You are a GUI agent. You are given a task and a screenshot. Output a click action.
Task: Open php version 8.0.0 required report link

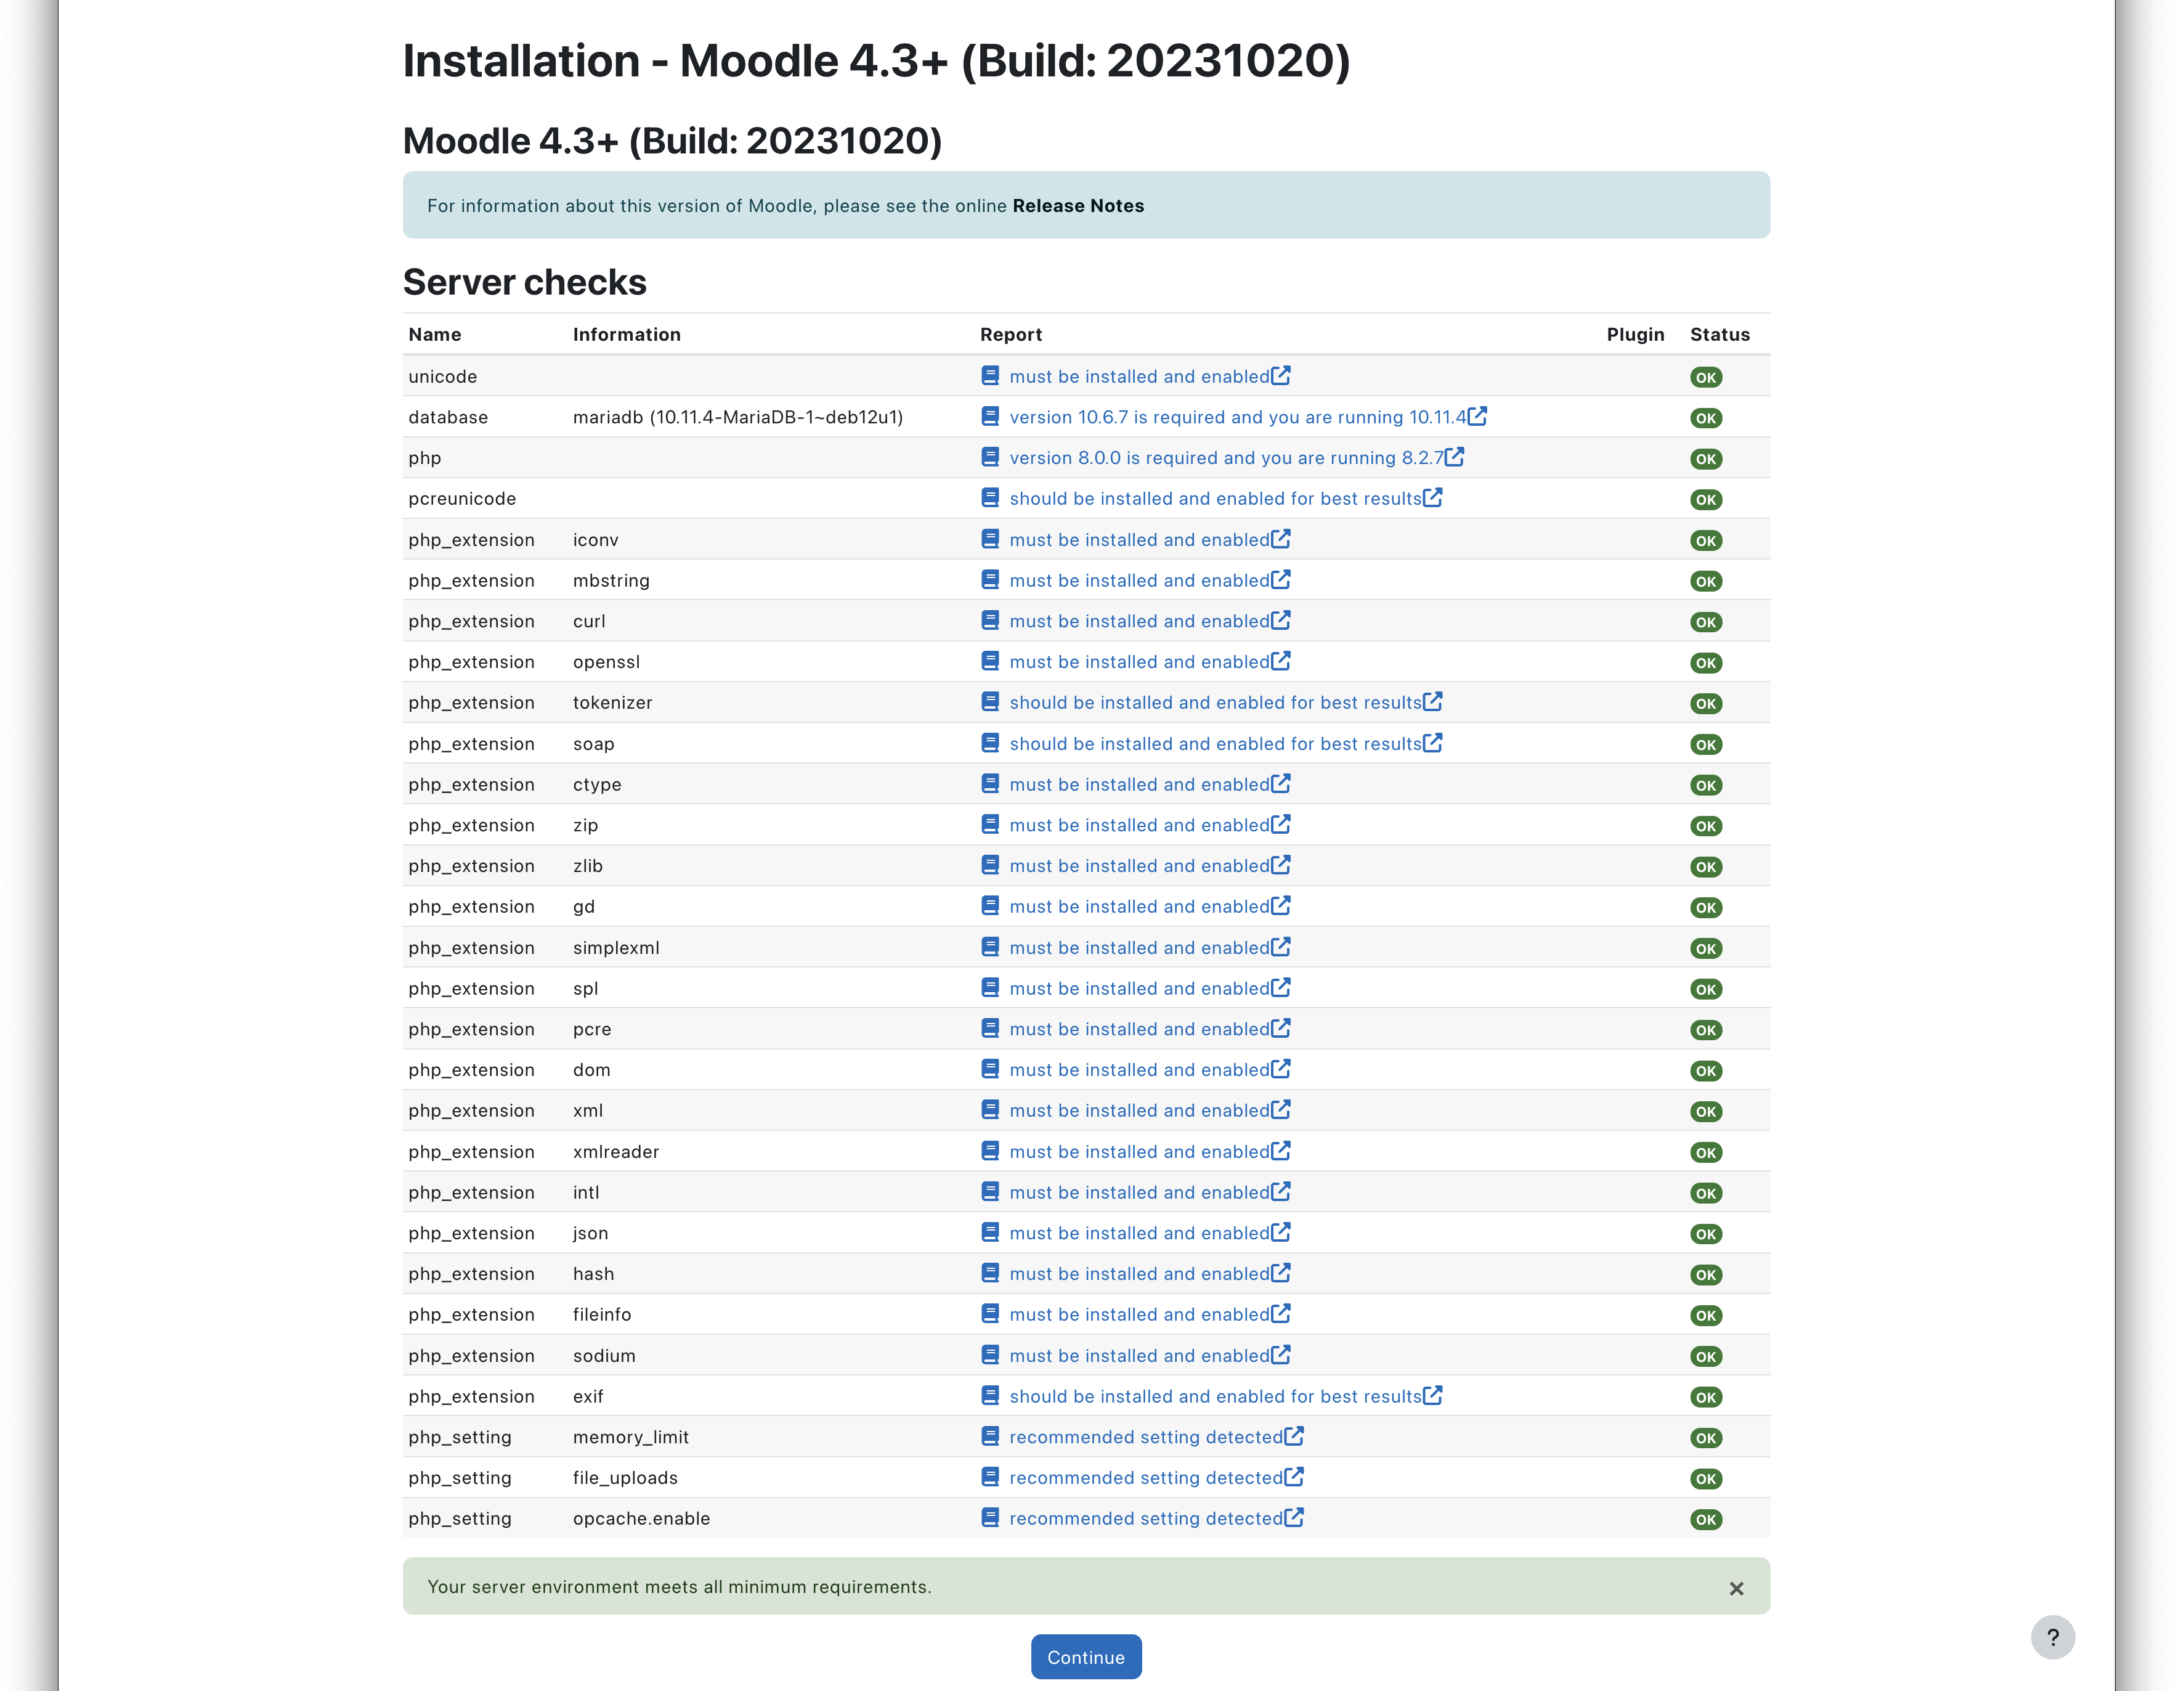point(1226,458)
